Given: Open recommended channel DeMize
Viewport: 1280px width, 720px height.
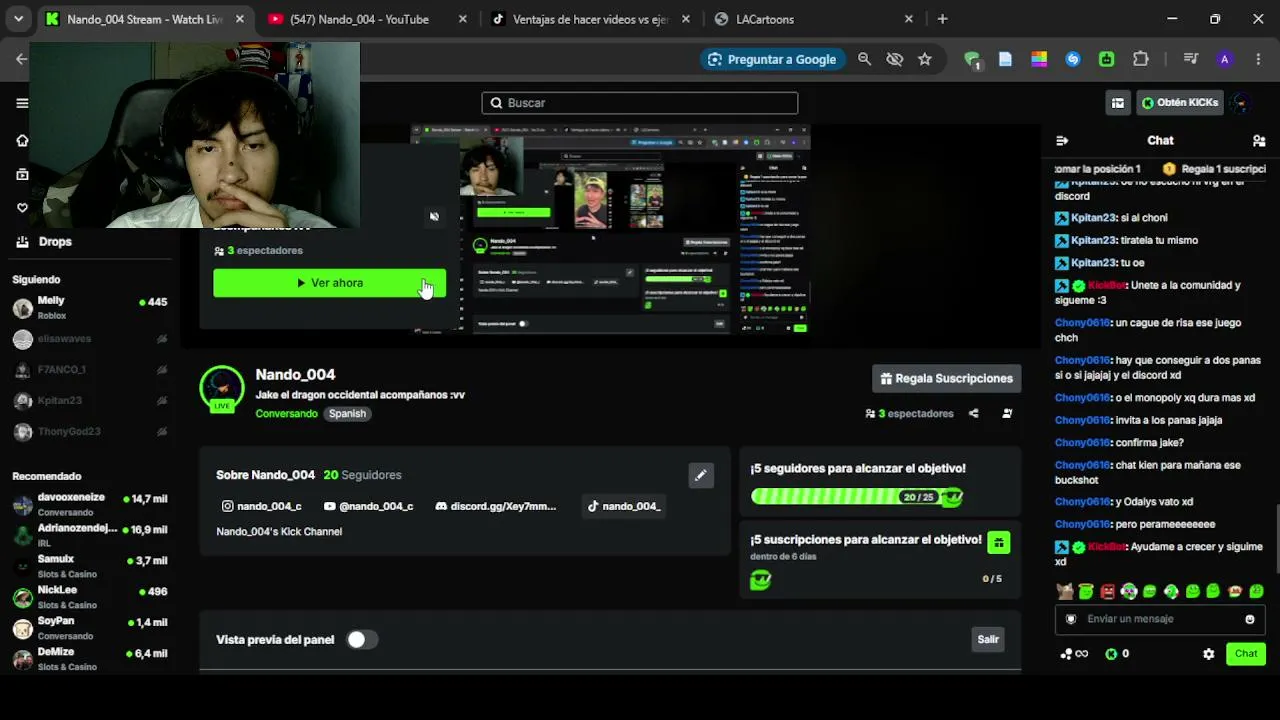Looking at the screenshot, I should pyautogui.click(x=90, y=659).
